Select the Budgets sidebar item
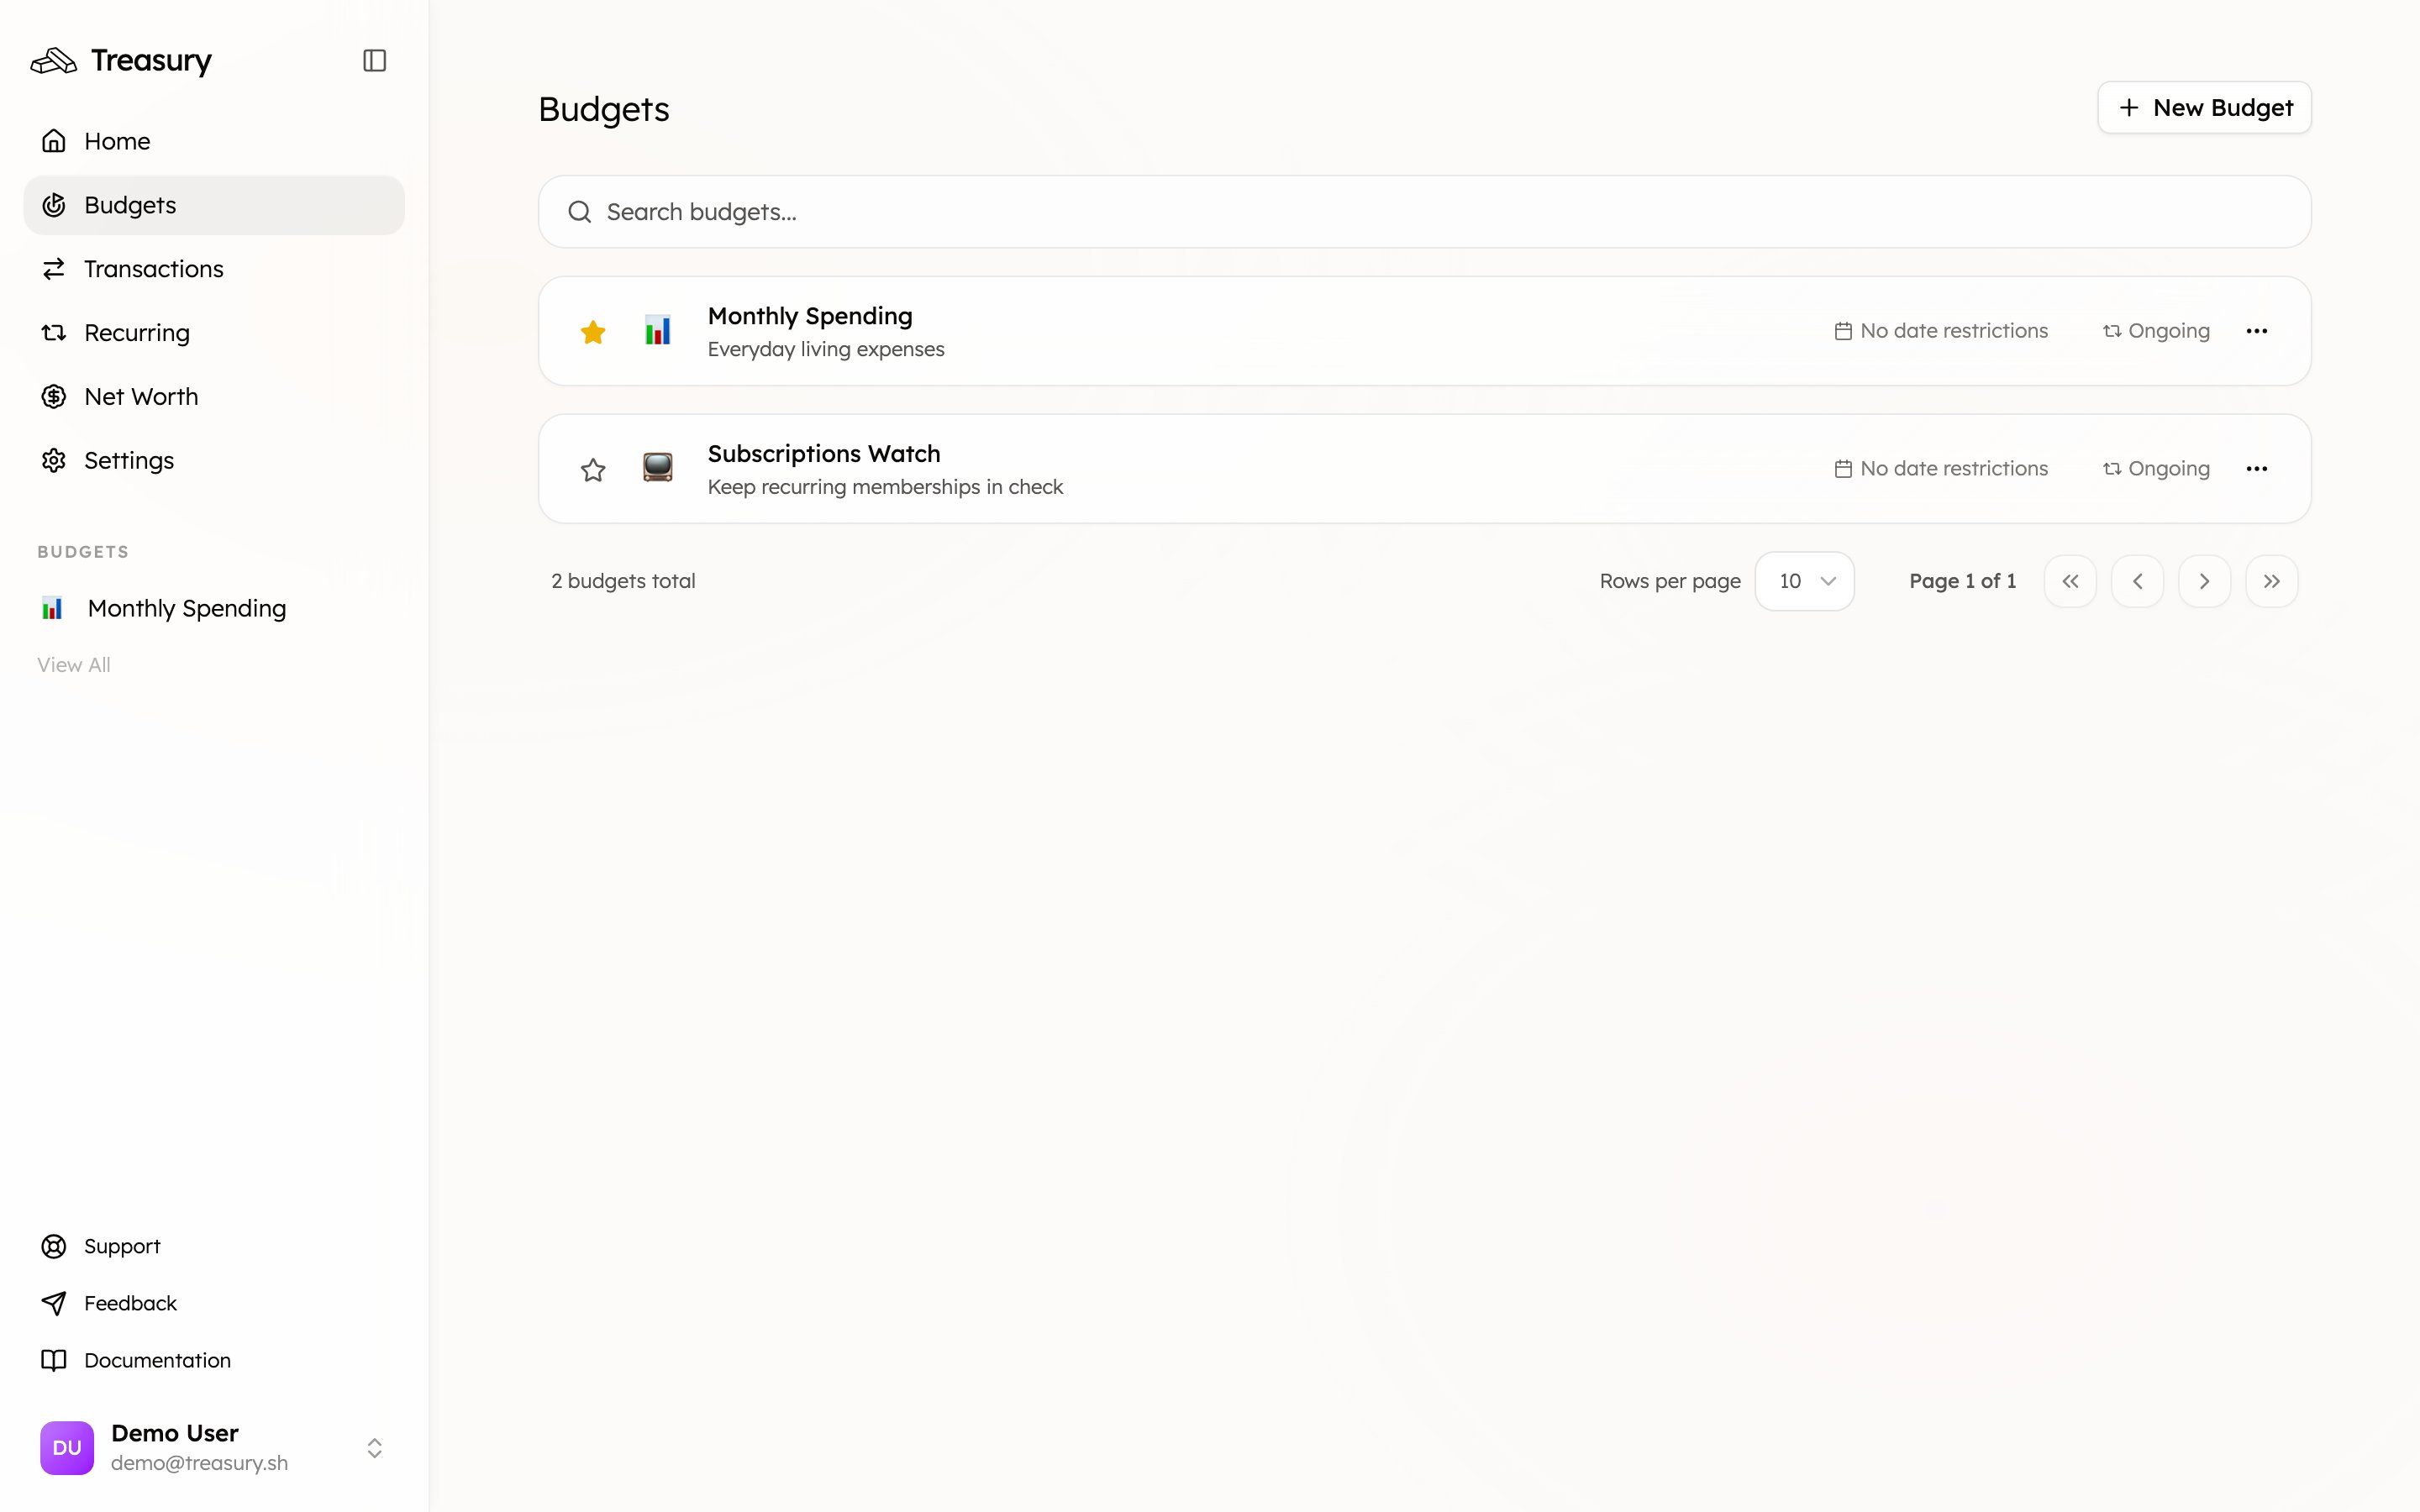 214,205
